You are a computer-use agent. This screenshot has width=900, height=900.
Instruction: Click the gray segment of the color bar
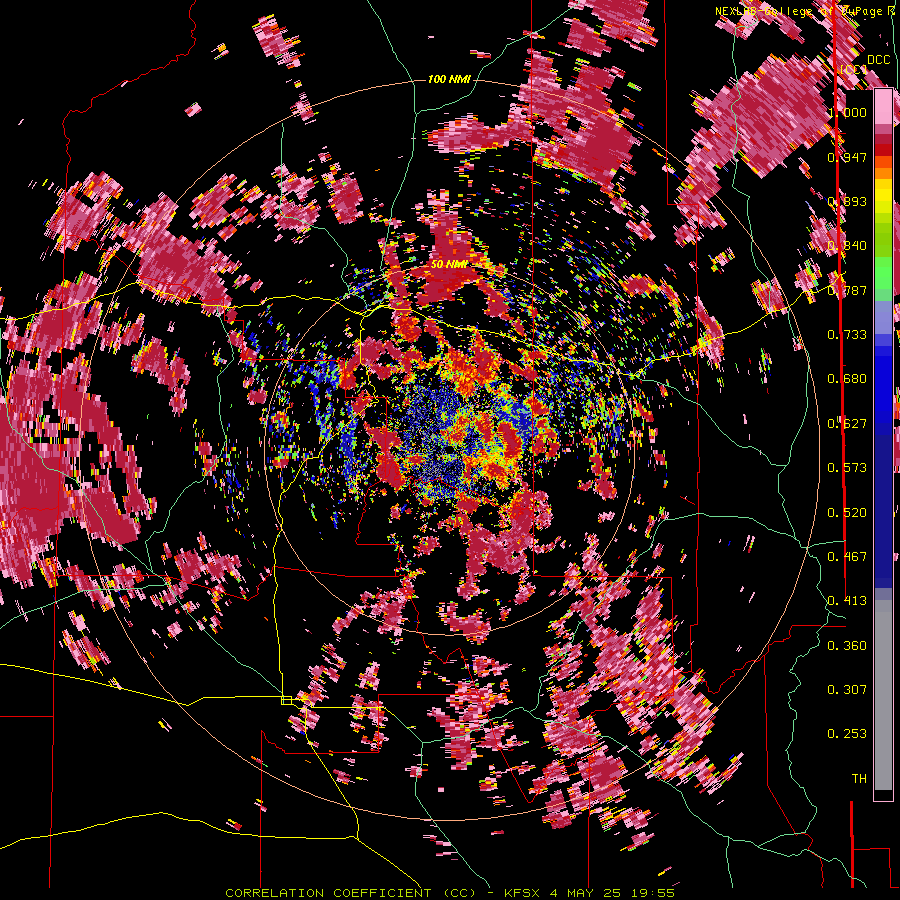[883, 695]
